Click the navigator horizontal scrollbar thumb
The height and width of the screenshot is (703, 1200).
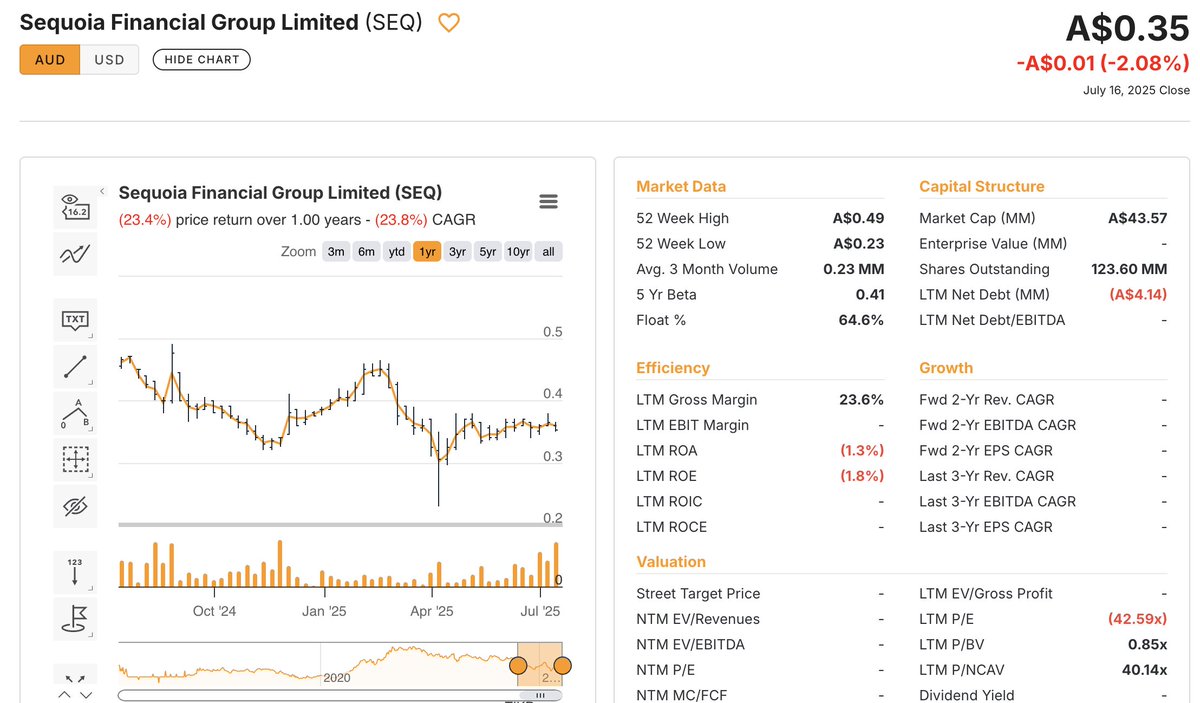pos(540,694)
